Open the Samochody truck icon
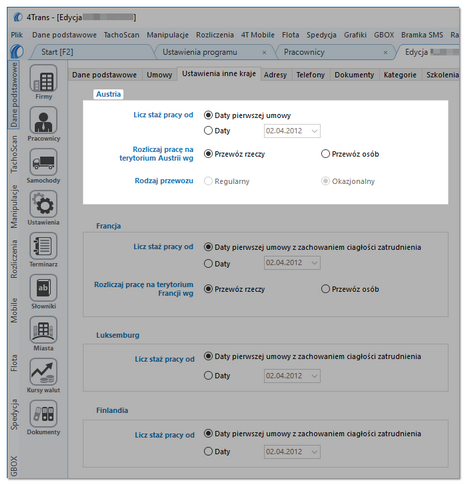 pos(43,162)
